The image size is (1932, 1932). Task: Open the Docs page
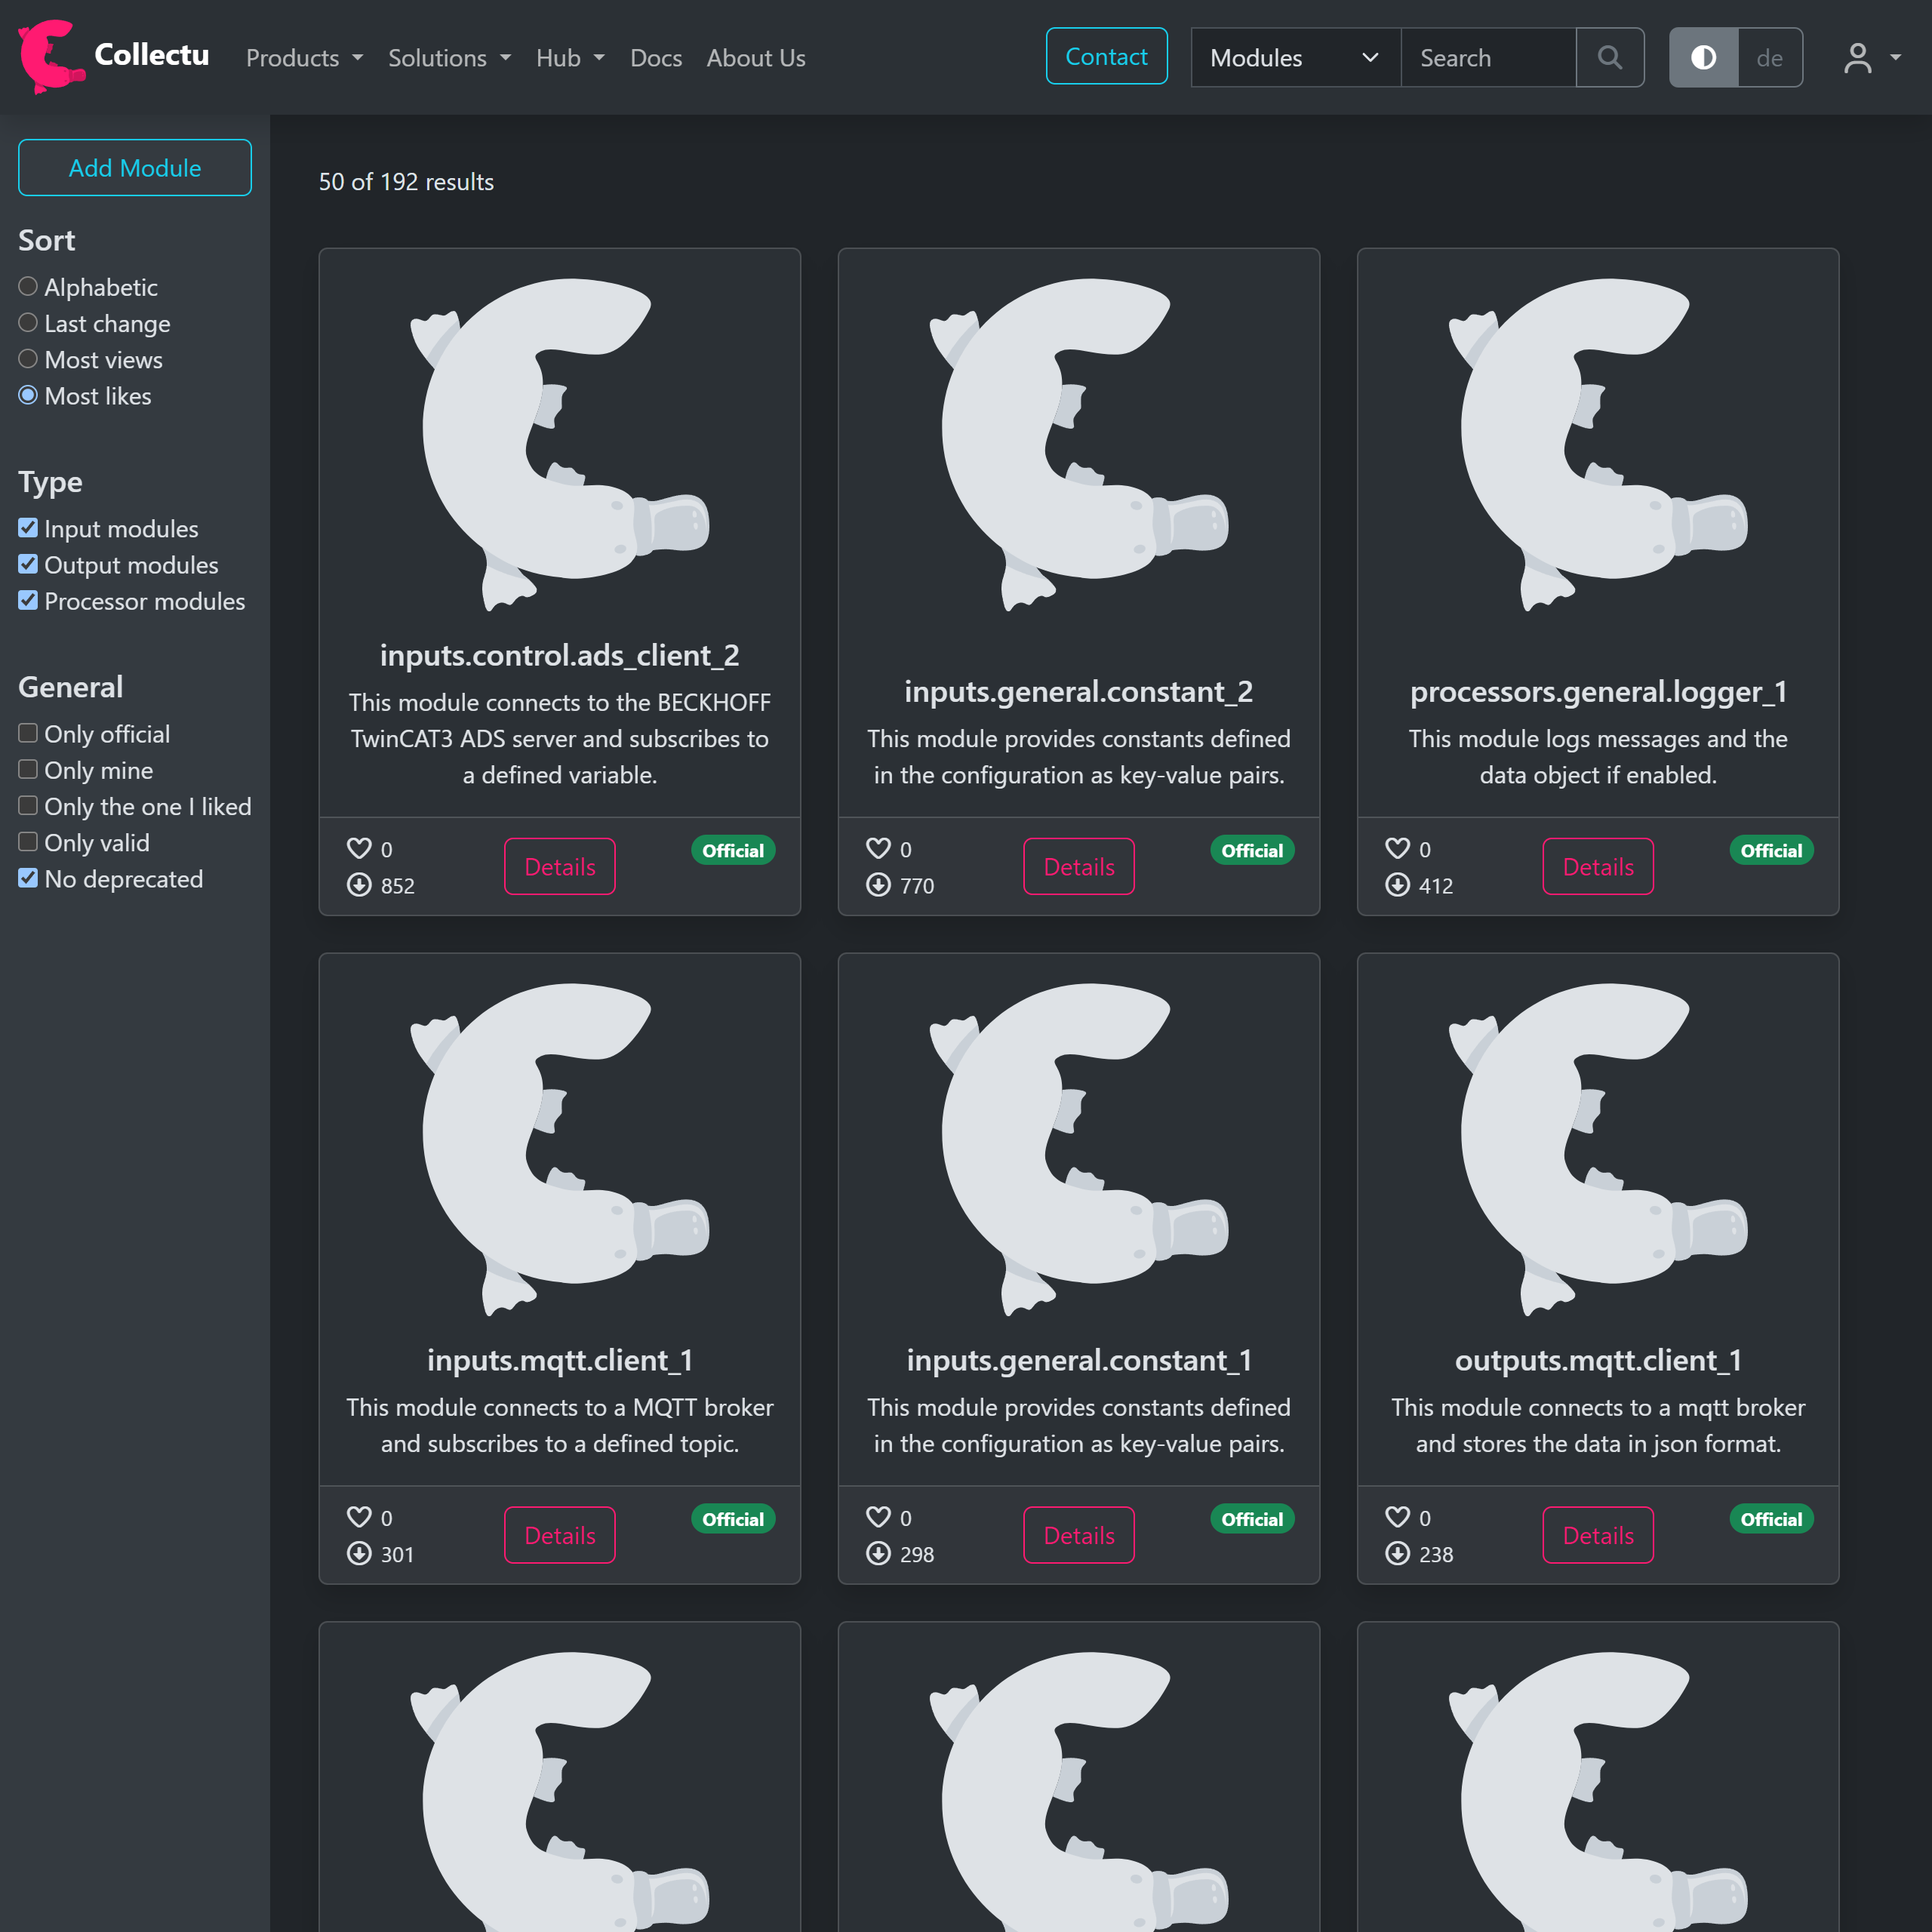pyautogui.click(x=656, y=58)
